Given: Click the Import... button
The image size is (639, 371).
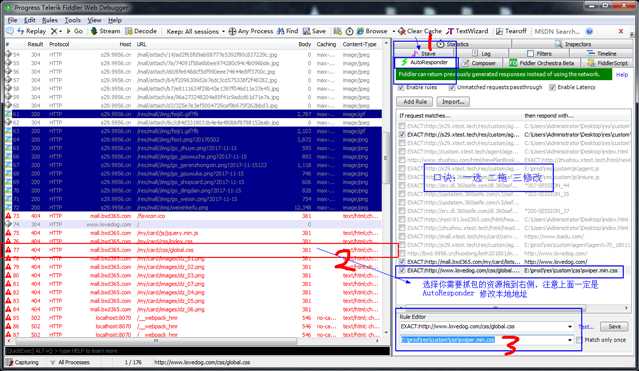Looking at the screenshot, I should (453, 102).
